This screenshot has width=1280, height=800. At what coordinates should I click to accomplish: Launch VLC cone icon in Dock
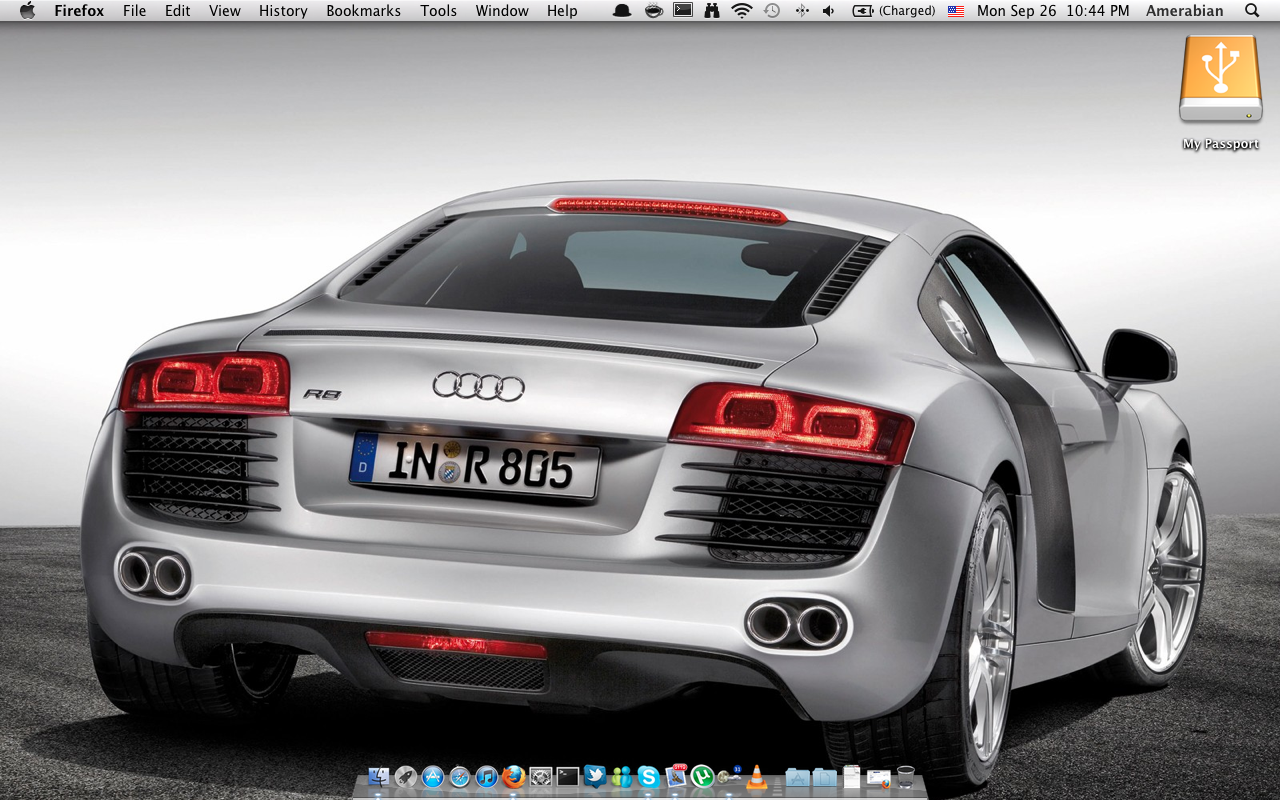(x=757, y=776)
